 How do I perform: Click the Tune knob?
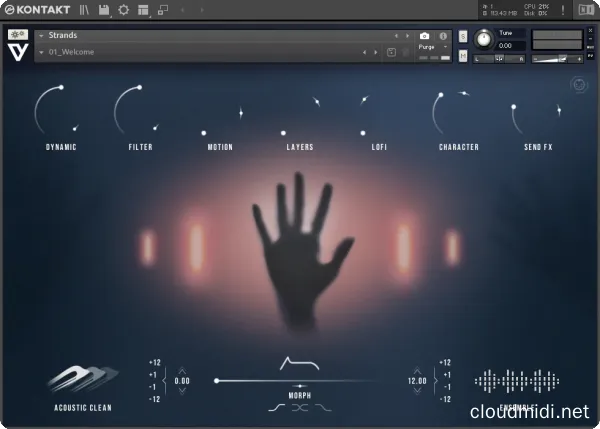click(484, 38)
